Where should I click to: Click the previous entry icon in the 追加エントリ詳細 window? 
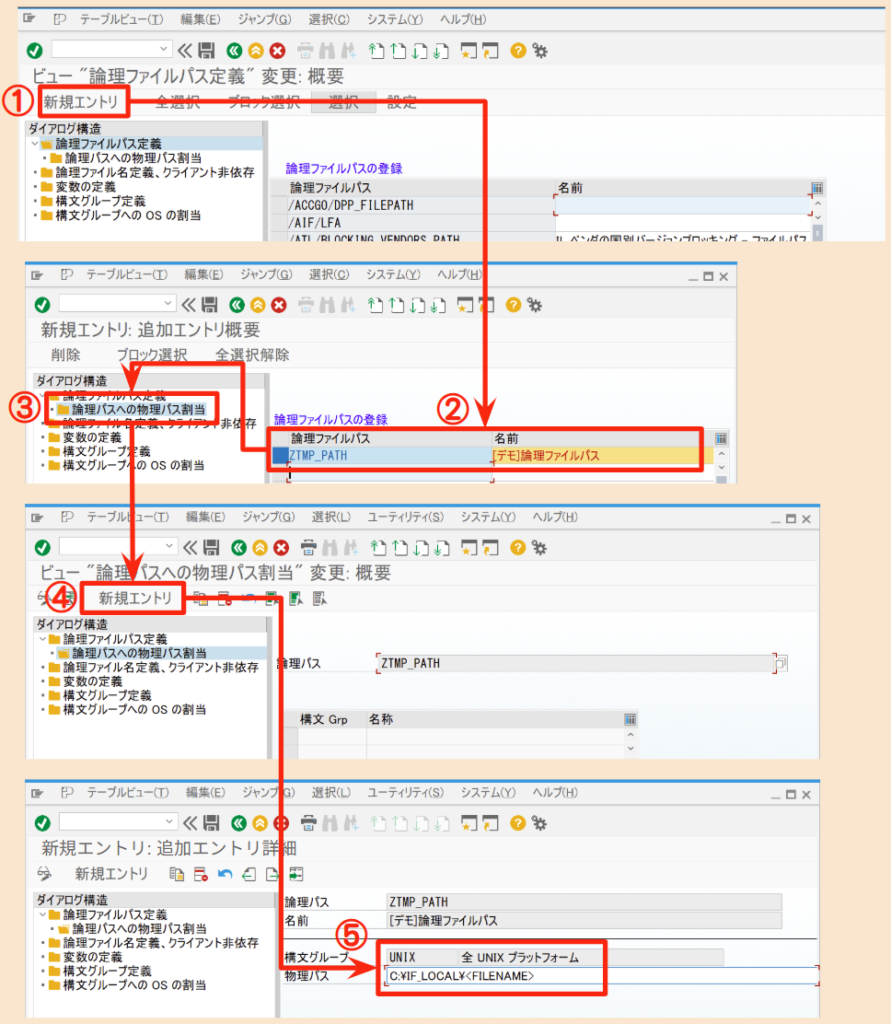(x=249, y=874)
